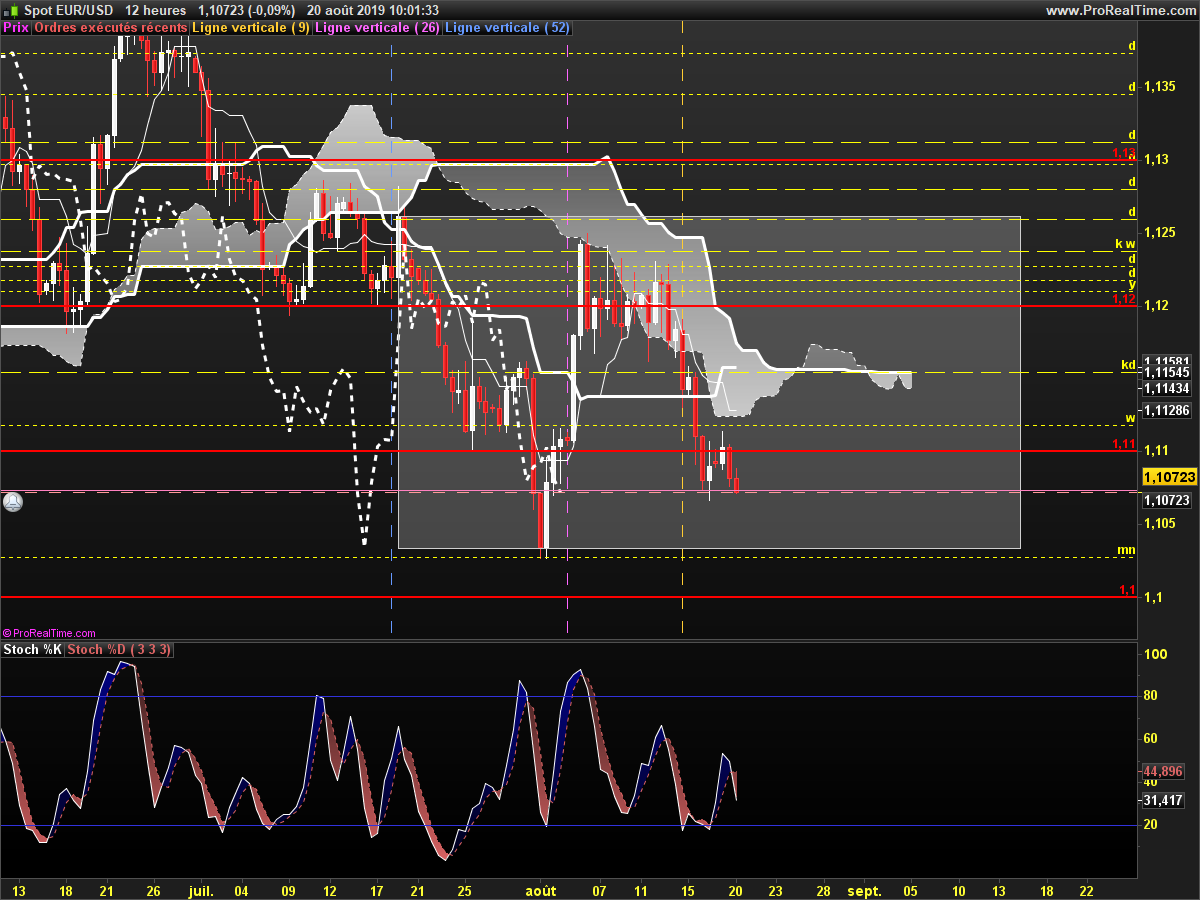Click the 44,896 stochastic value tag
The width and height of the screenshot is (1200, 900).
(x=1164, y=771)
